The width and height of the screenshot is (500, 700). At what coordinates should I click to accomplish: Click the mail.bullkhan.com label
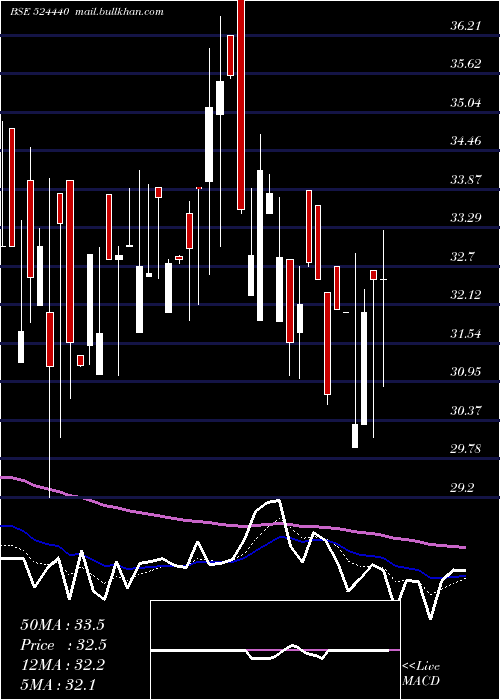[117, 12]
